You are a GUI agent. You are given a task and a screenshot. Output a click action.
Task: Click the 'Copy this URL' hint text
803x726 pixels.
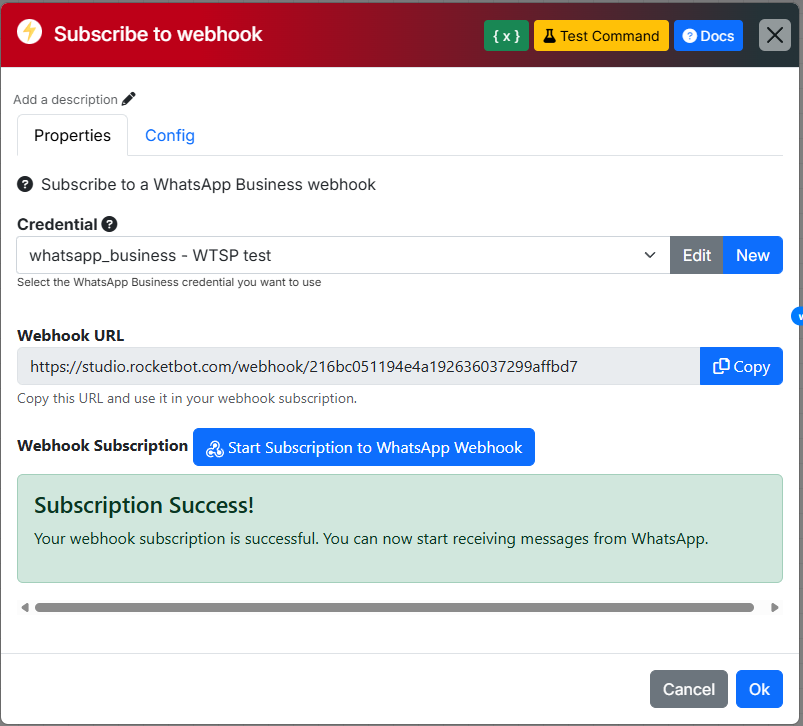coord(187,398)
